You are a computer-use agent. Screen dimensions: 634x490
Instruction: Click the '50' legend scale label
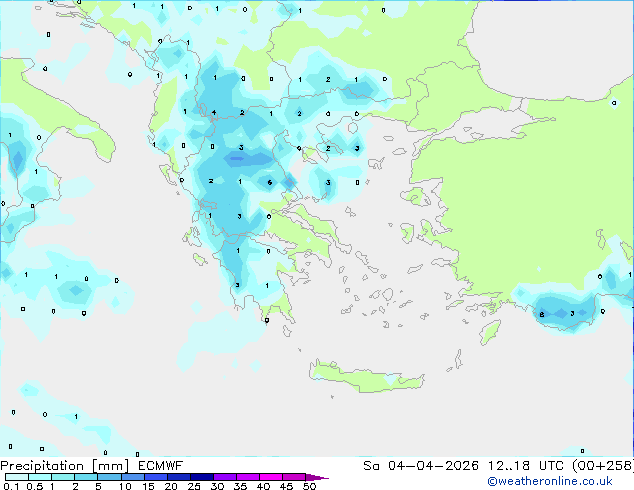pos(310,486)
